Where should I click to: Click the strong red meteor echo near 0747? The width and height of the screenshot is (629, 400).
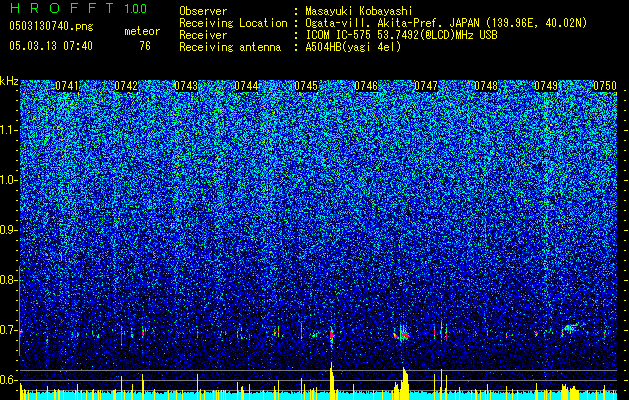coord(402,335)
